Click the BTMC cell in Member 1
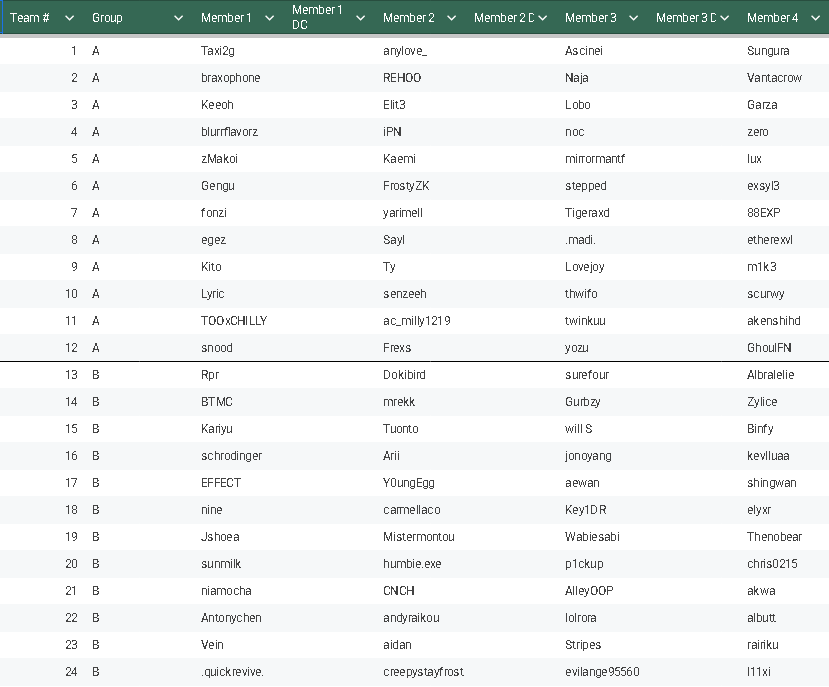Image resolution: width=829 pixels, height=687 pixels. coord(216,402)
